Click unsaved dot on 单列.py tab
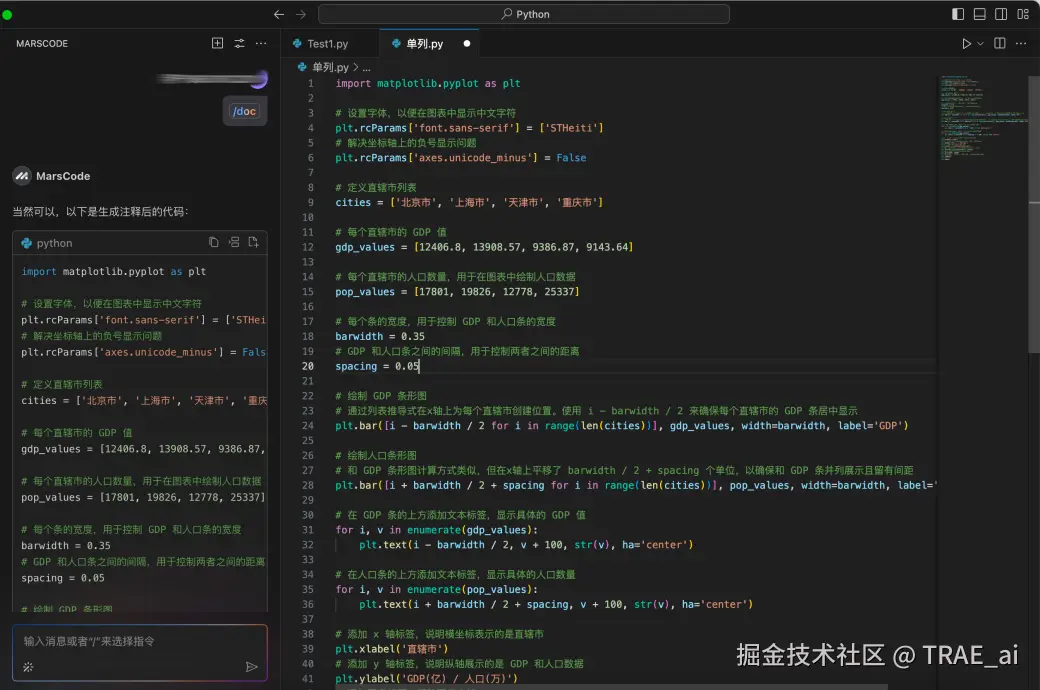Viewport: 1040px width, 690px height. [467, 44]
